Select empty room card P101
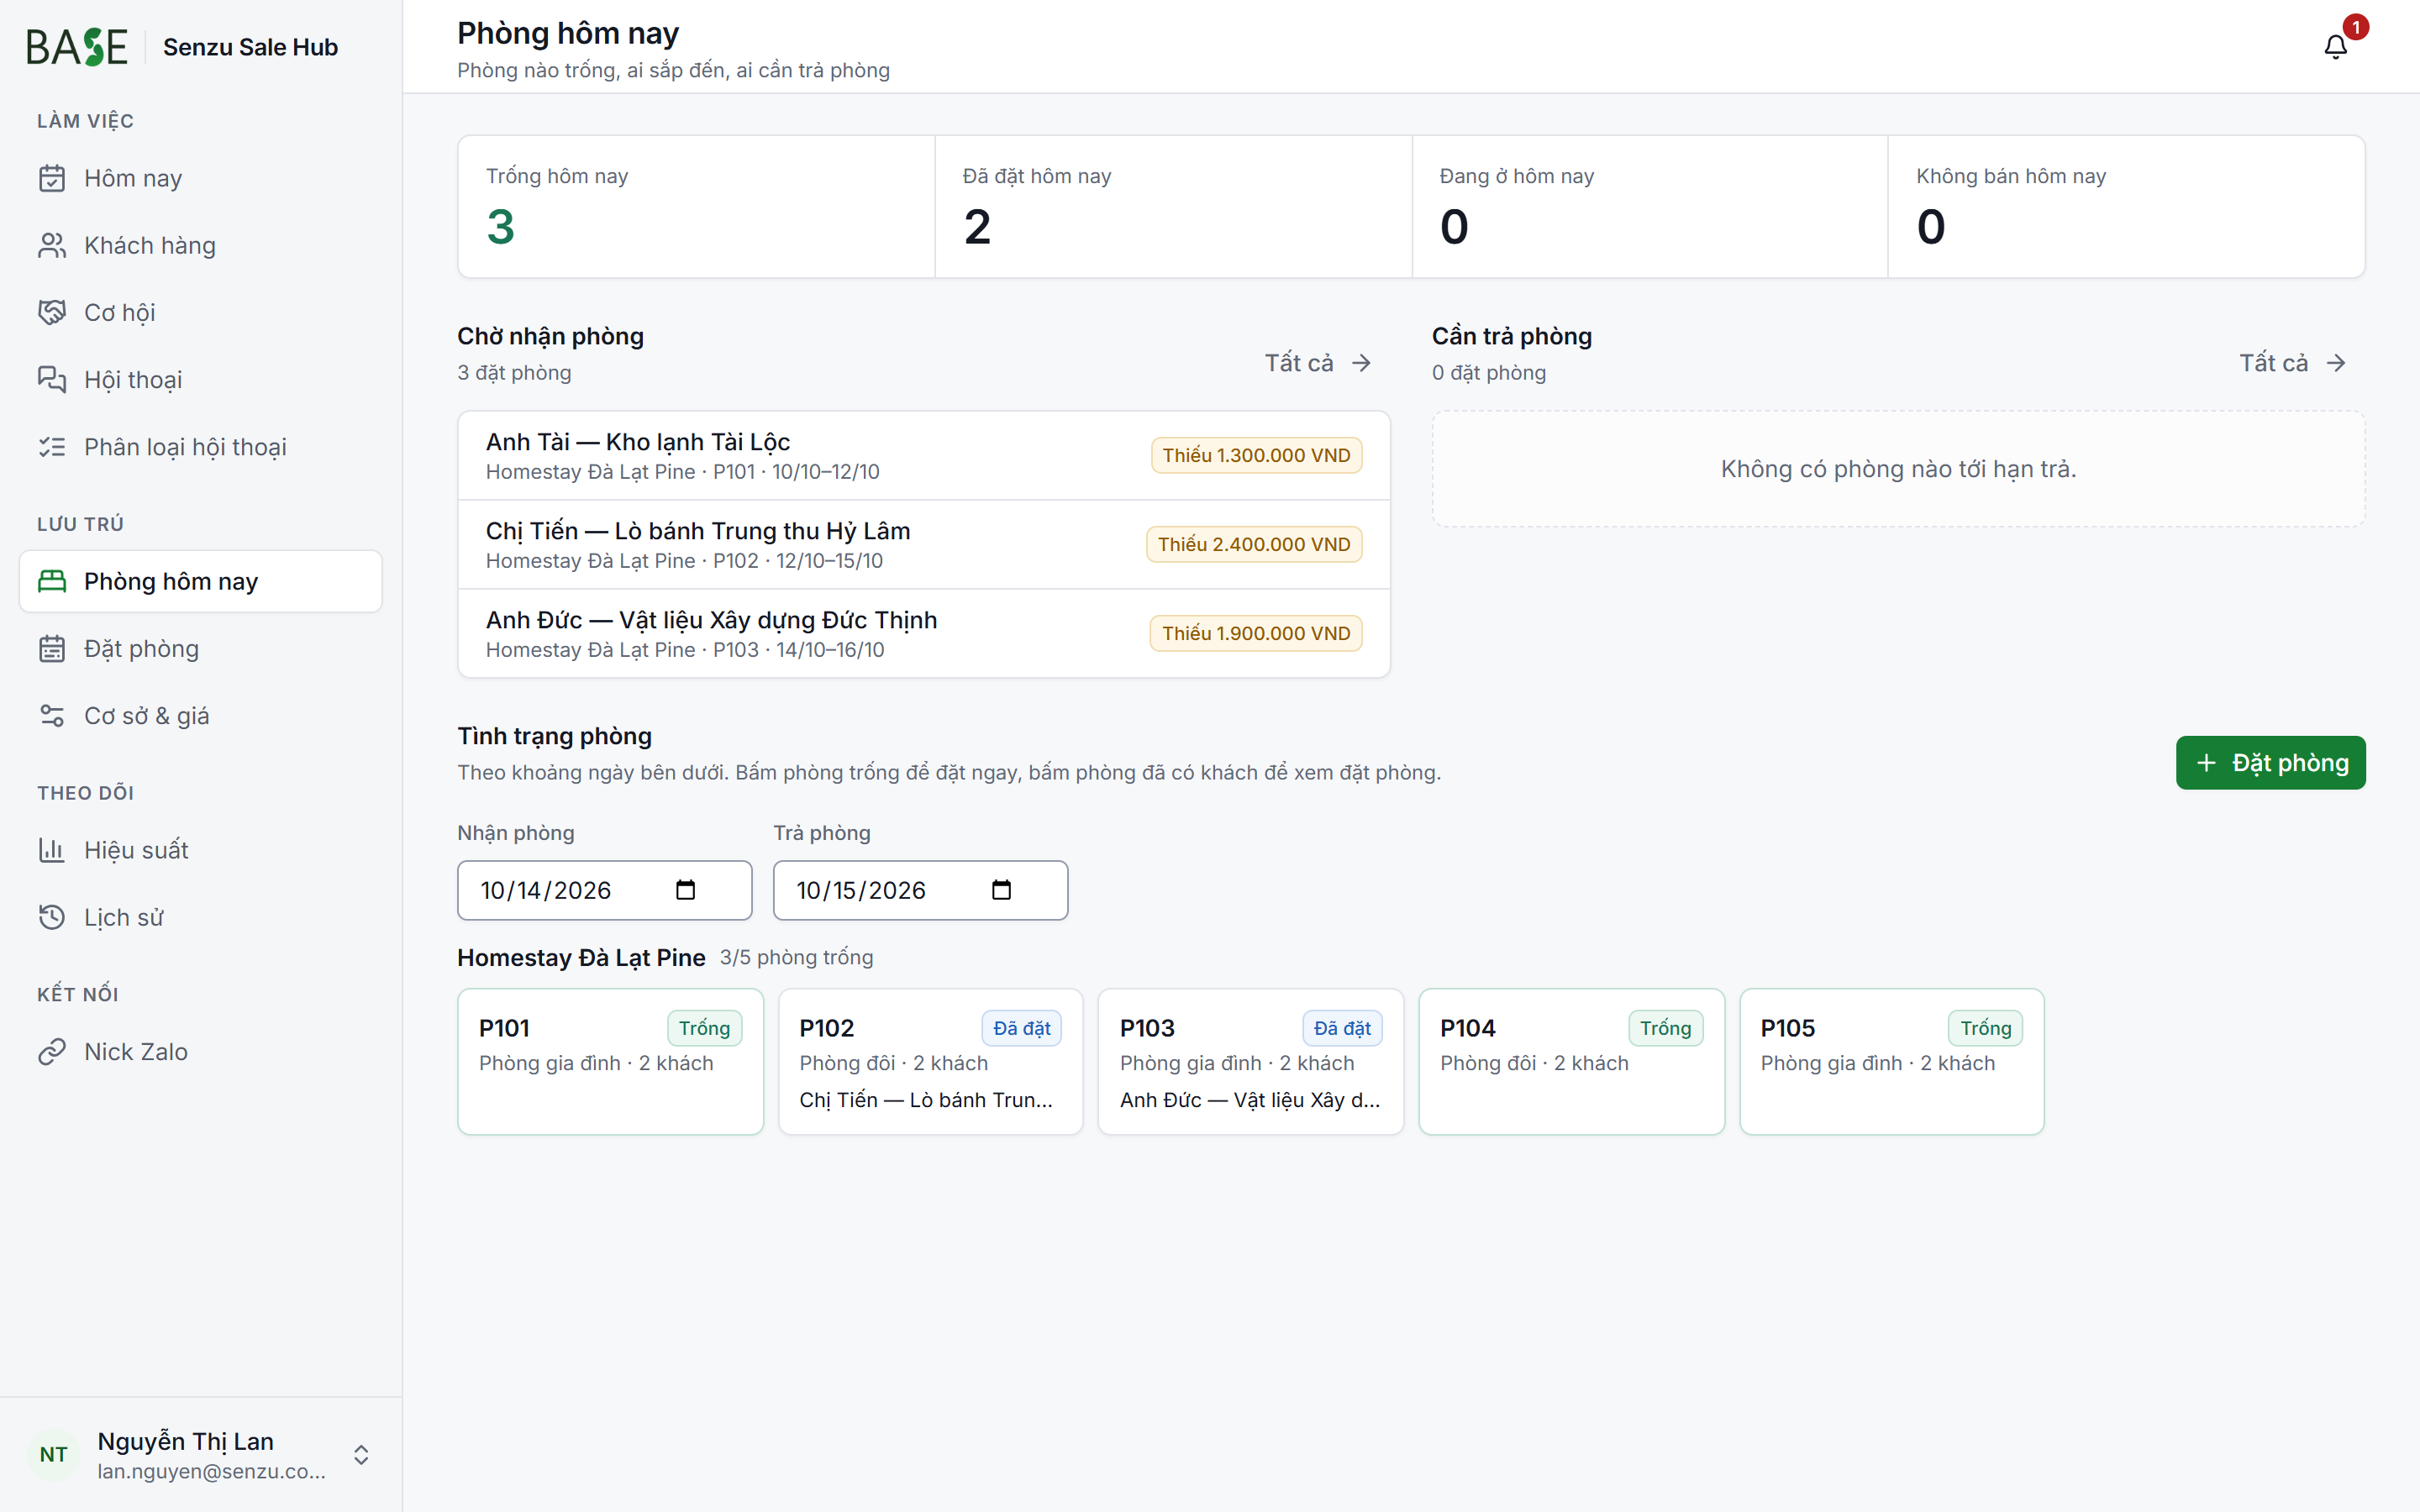2420x1512 pixels. click(x=610, y=1061)
